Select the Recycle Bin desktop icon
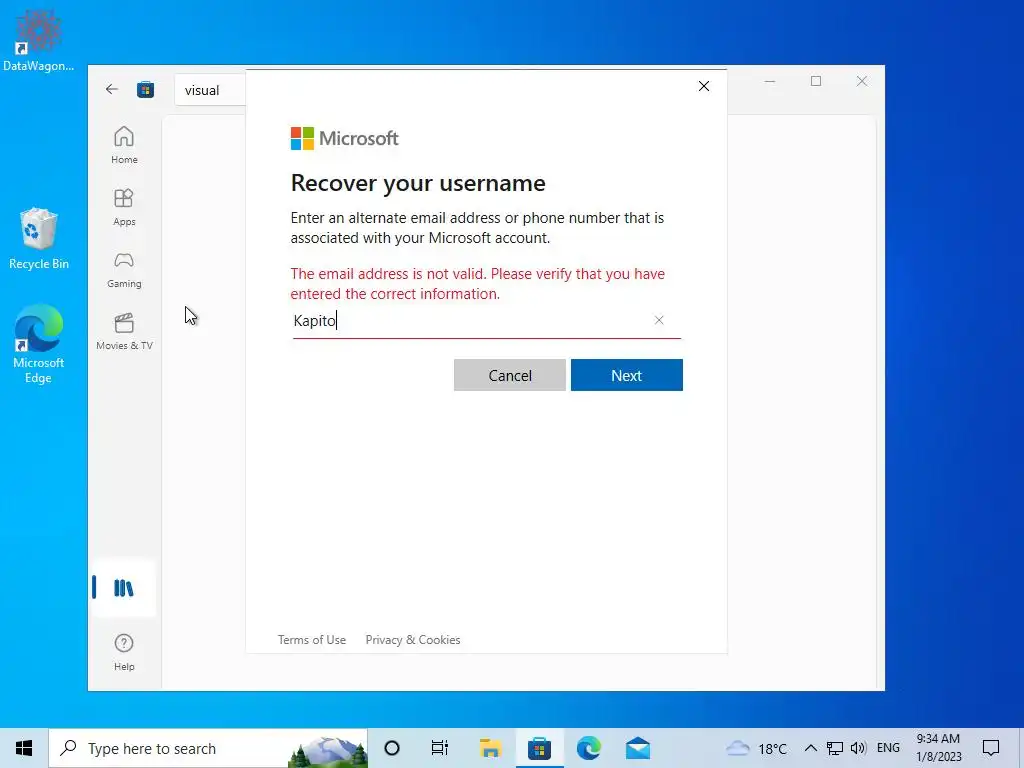The height and width of the screenshot is (768, 1024). [39, 238]
